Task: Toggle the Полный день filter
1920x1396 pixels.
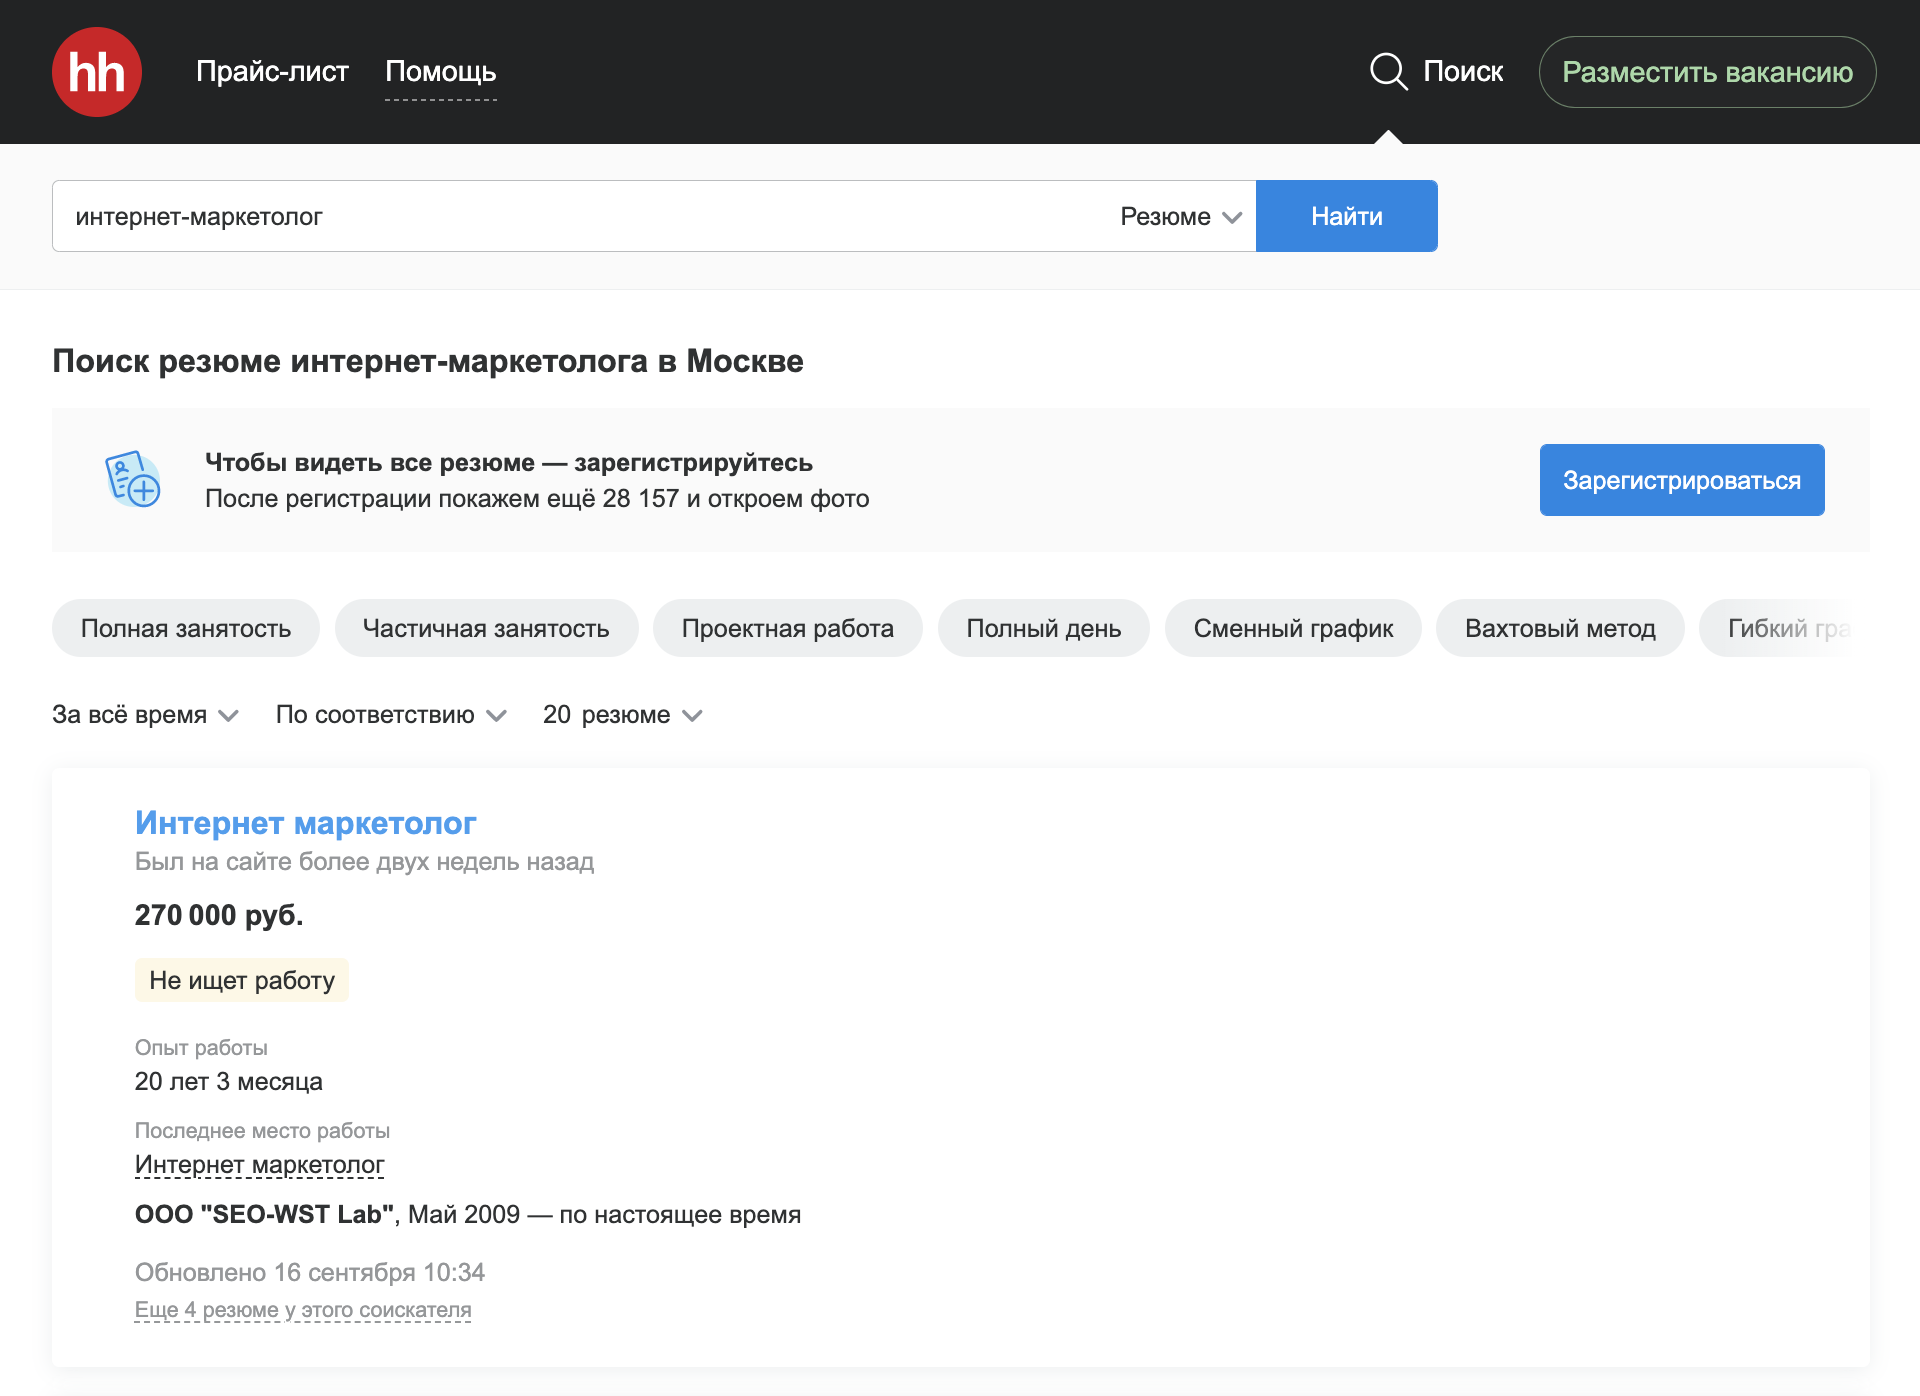Action: [x=1044, y=628]
